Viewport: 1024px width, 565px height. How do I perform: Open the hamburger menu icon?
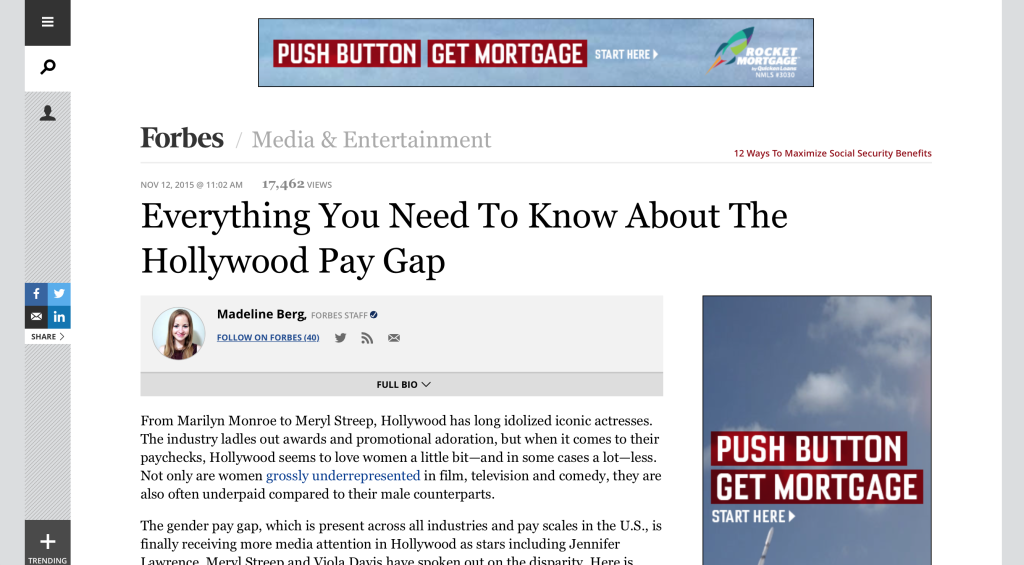pyautogui.click(x=48, y=22)
